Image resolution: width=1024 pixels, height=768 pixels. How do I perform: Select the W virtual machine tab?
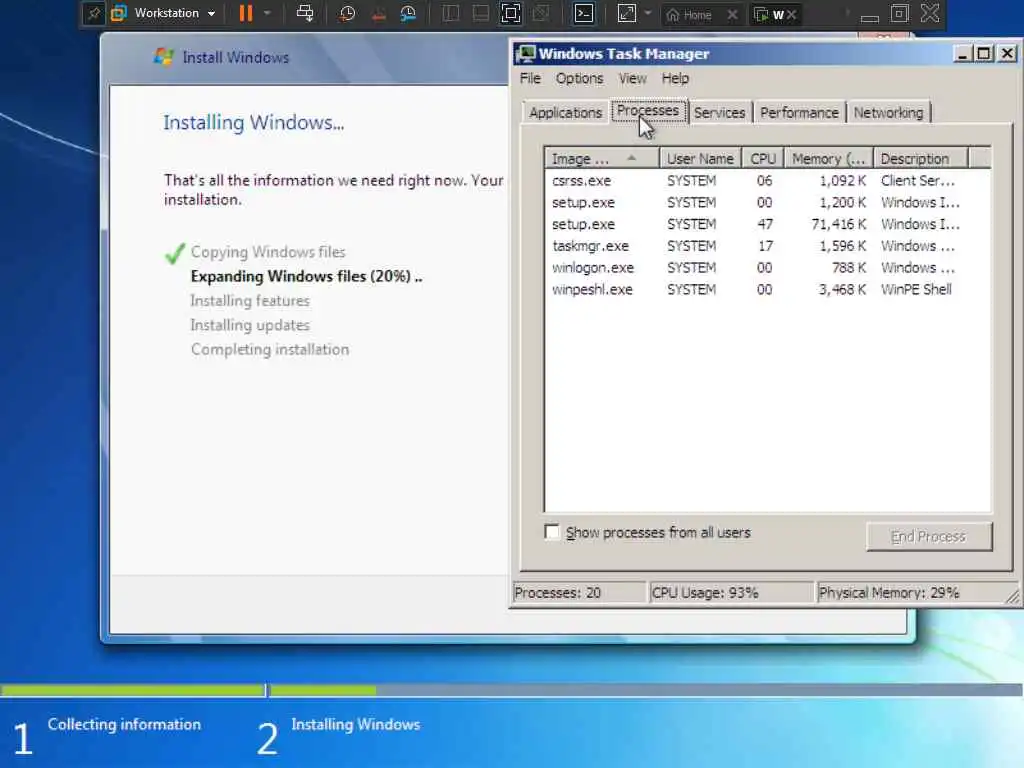769,14
